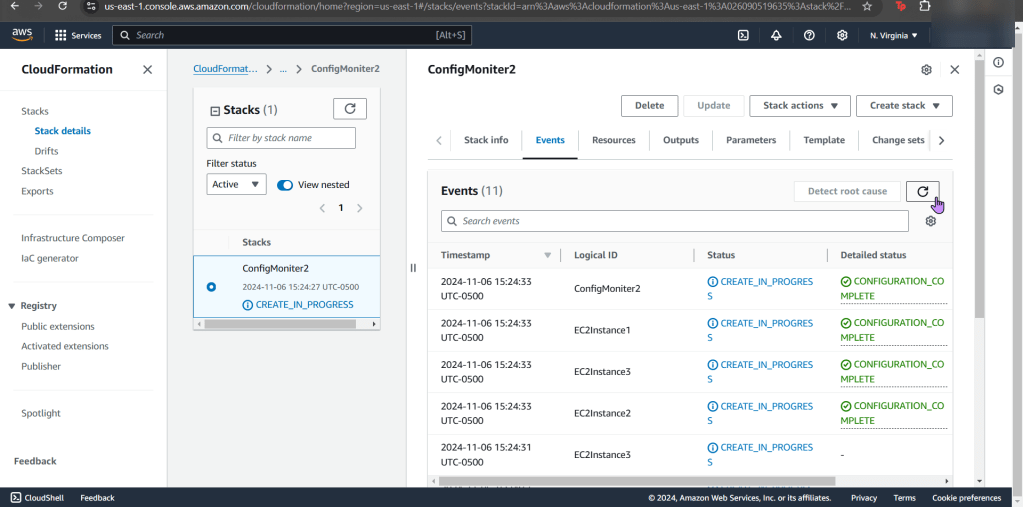Click the Delete stack button
The height and width of the screenshot is (507, 1023).
[x=649, y=106]
